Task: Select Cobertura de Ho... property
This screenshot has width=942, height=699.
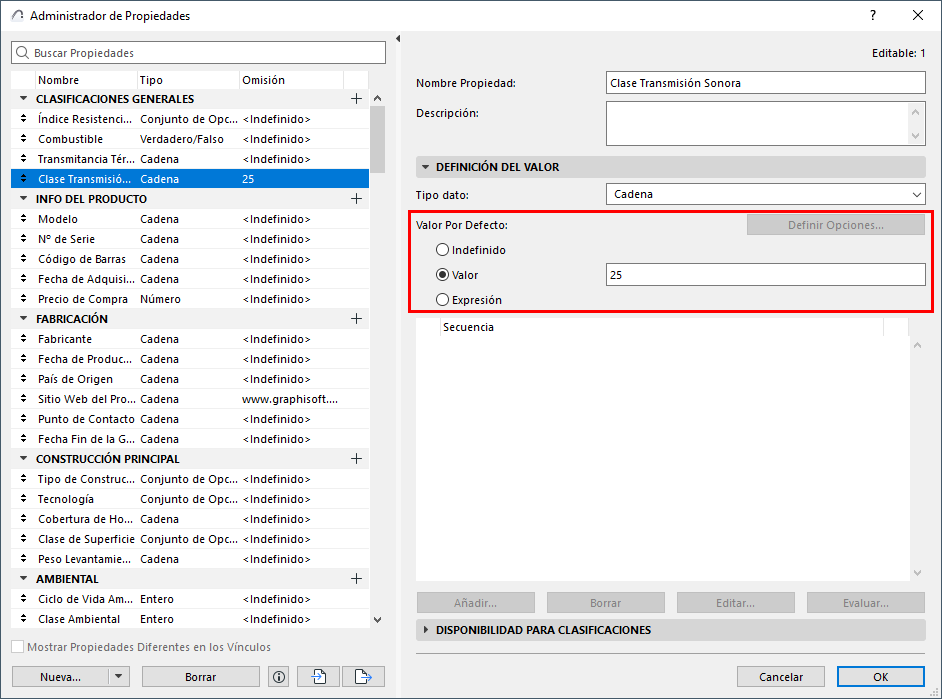Action: (x=190, y=519)
